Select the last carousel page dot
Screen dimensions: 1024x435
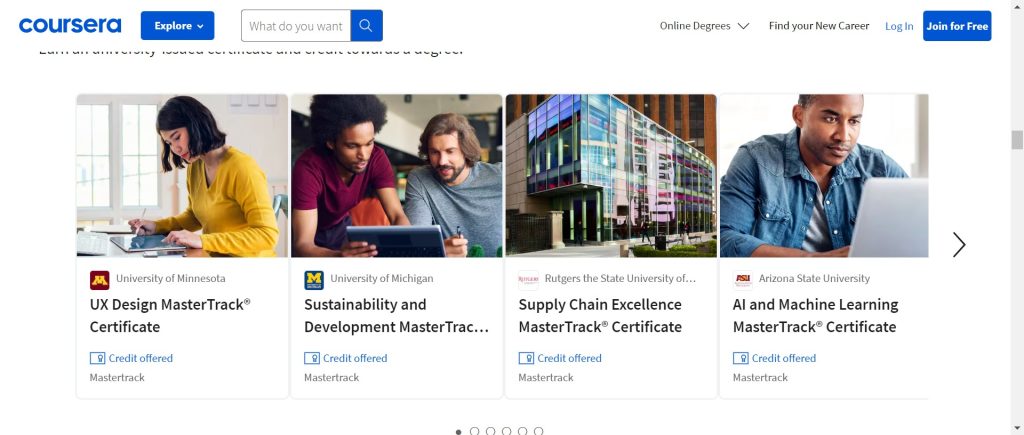[x=539, y=431]
